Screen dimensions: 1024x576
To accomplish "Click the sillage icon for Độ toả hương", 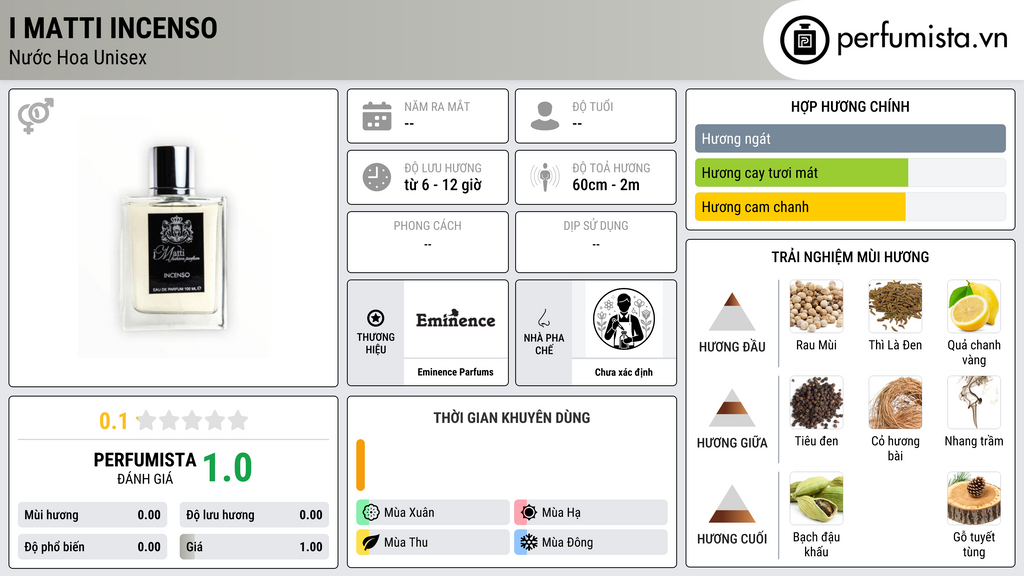I will [545, 177].
